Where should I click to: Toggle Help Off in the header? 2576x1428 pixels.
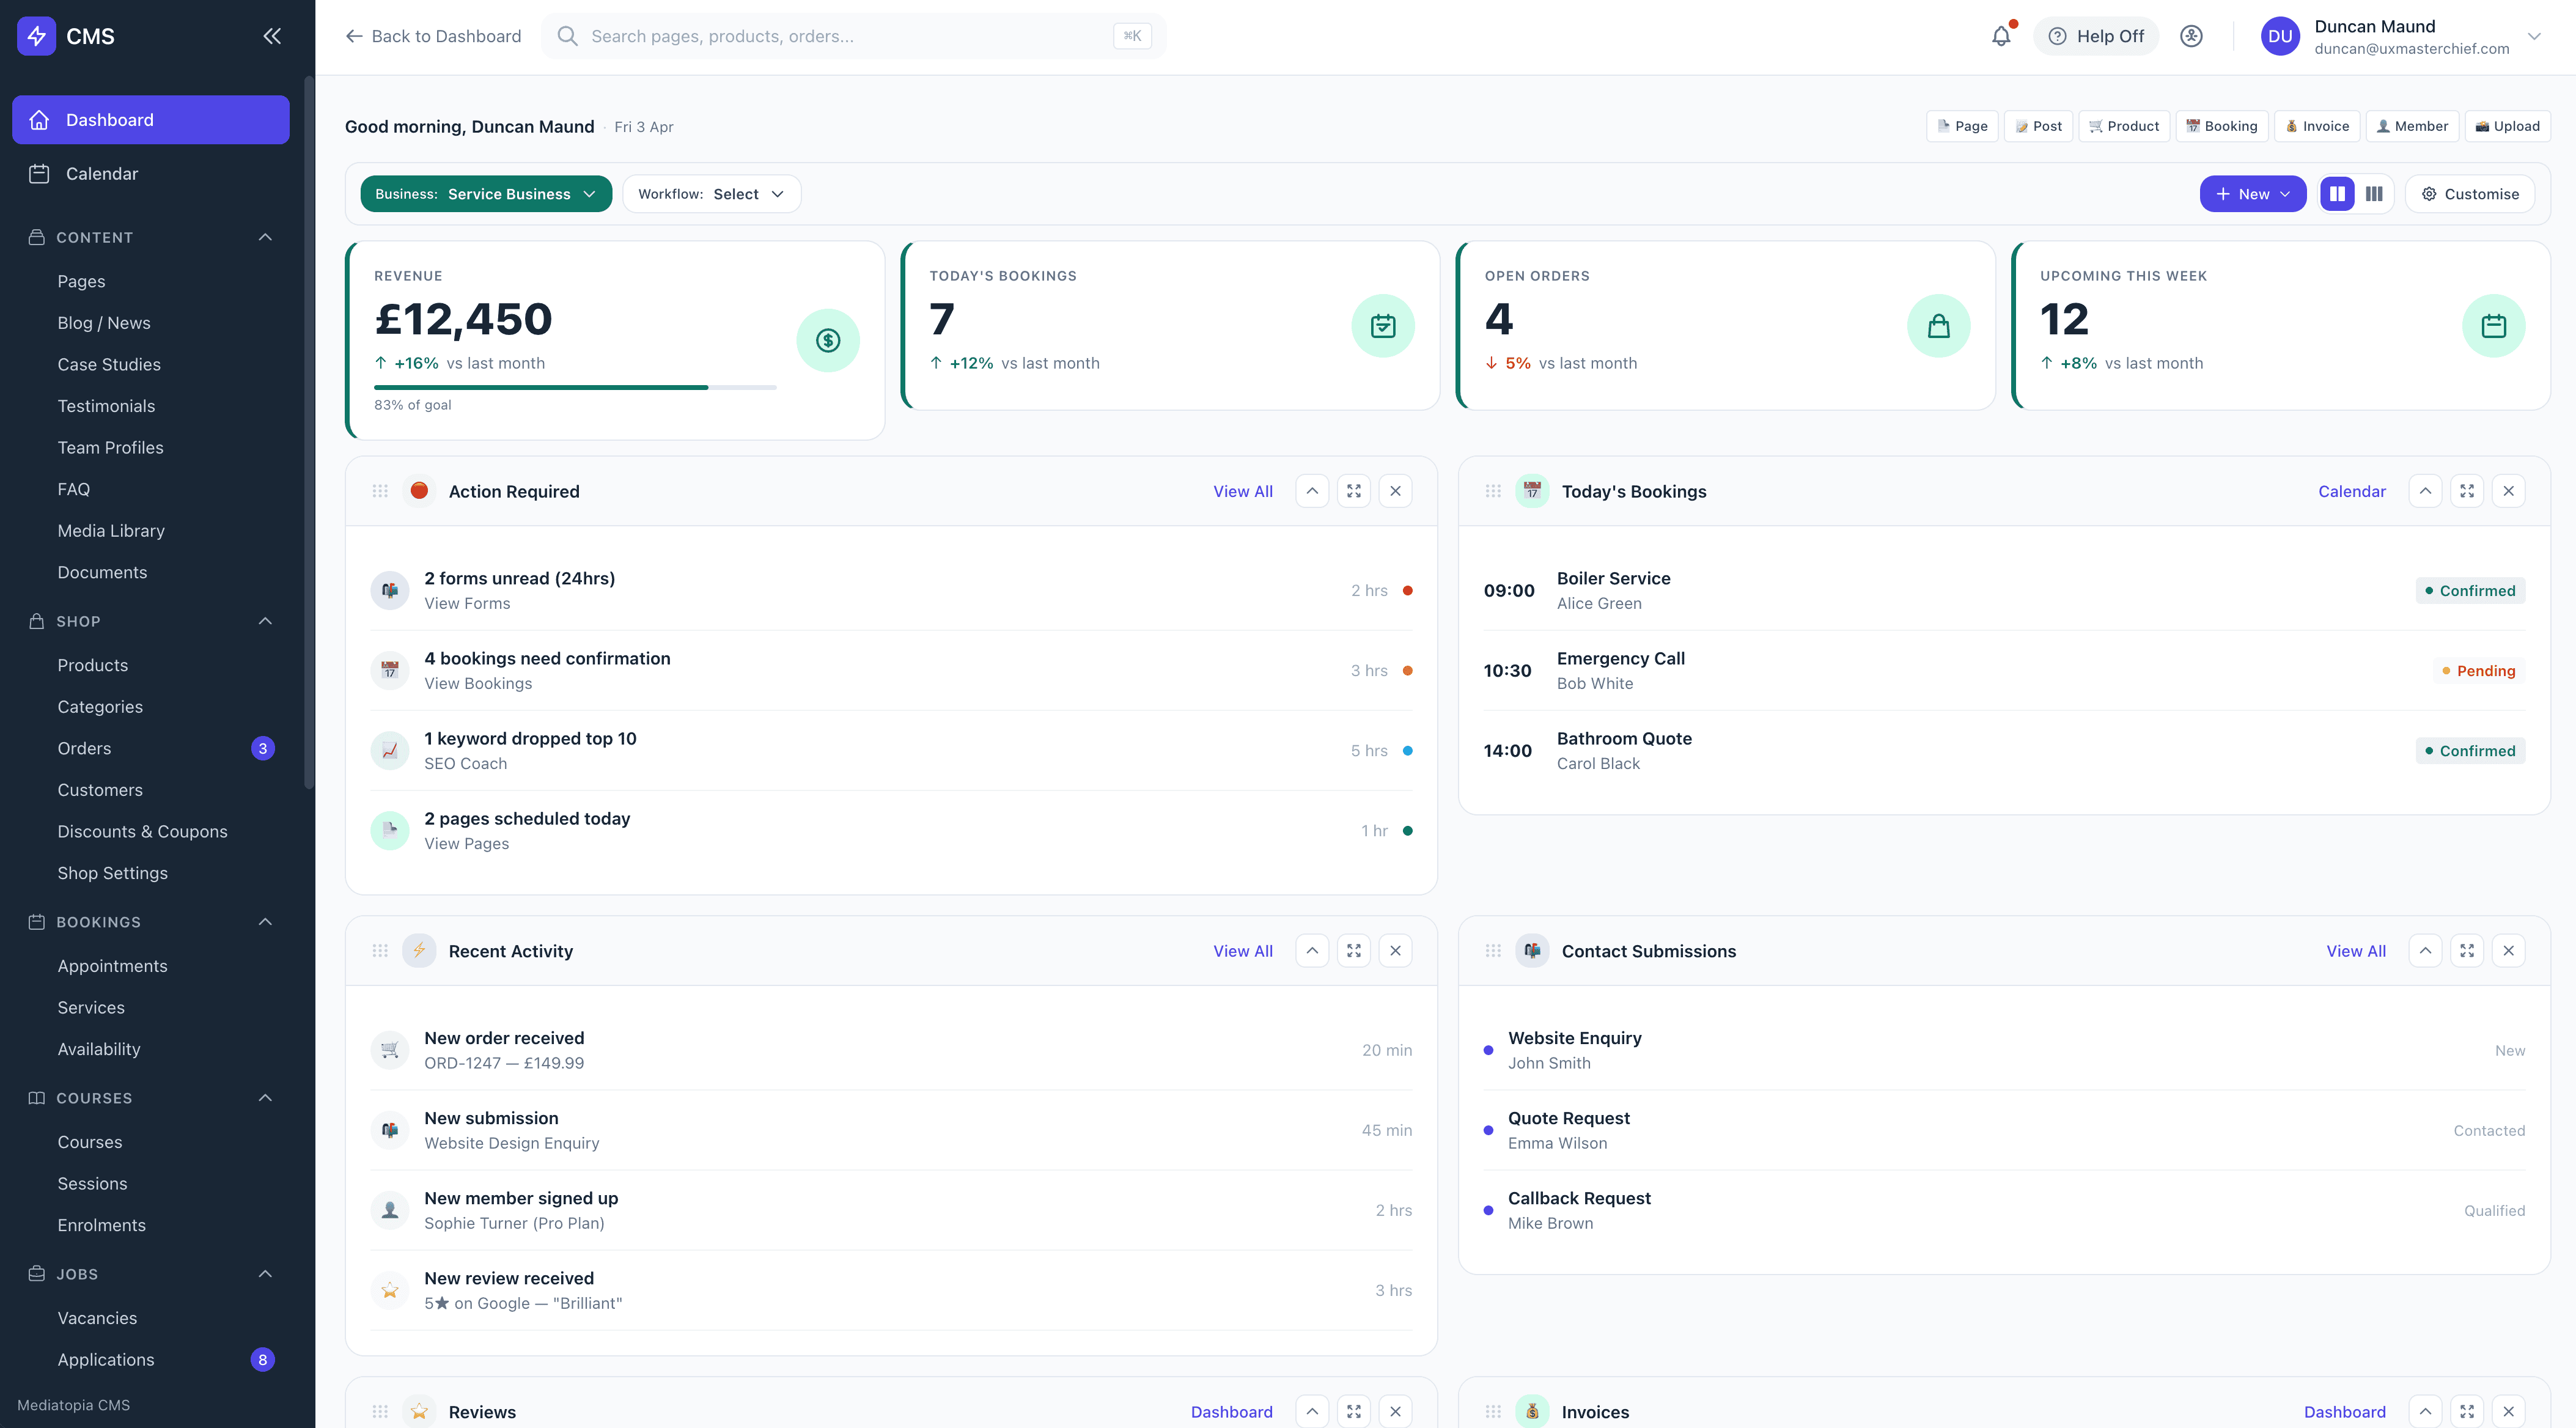[x=2096, y=35]
